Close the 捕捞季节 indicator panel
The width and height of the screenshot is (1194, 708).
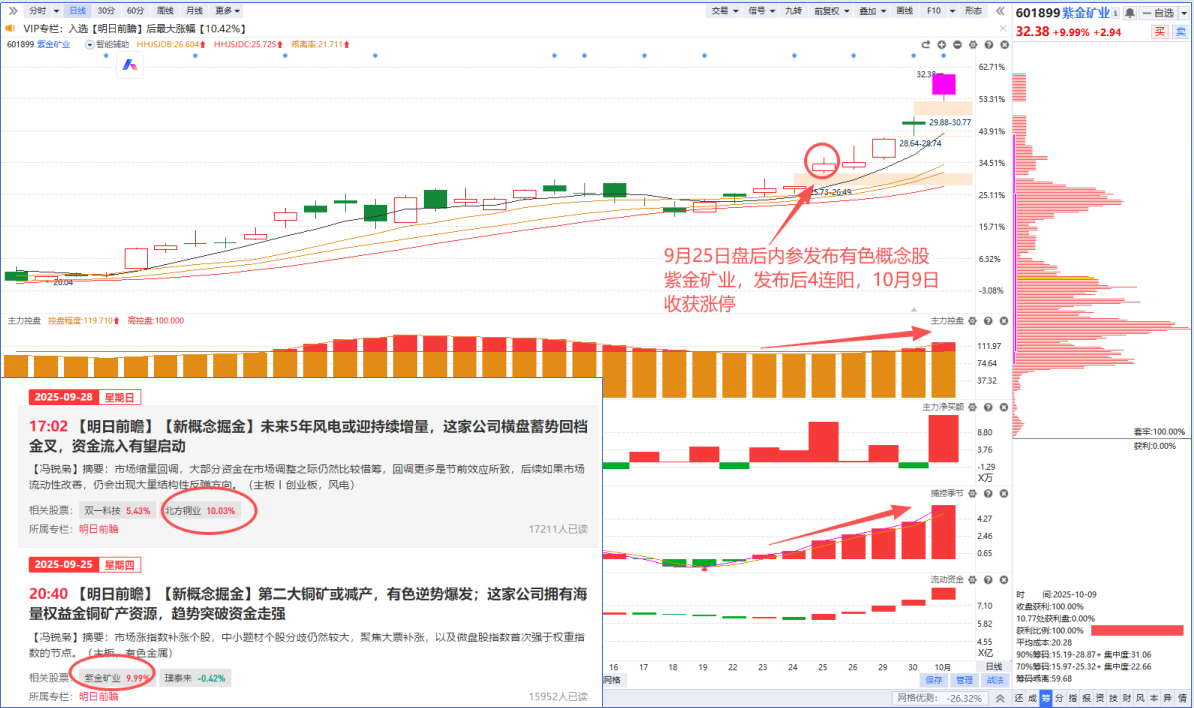click(x=1004, y=493)
